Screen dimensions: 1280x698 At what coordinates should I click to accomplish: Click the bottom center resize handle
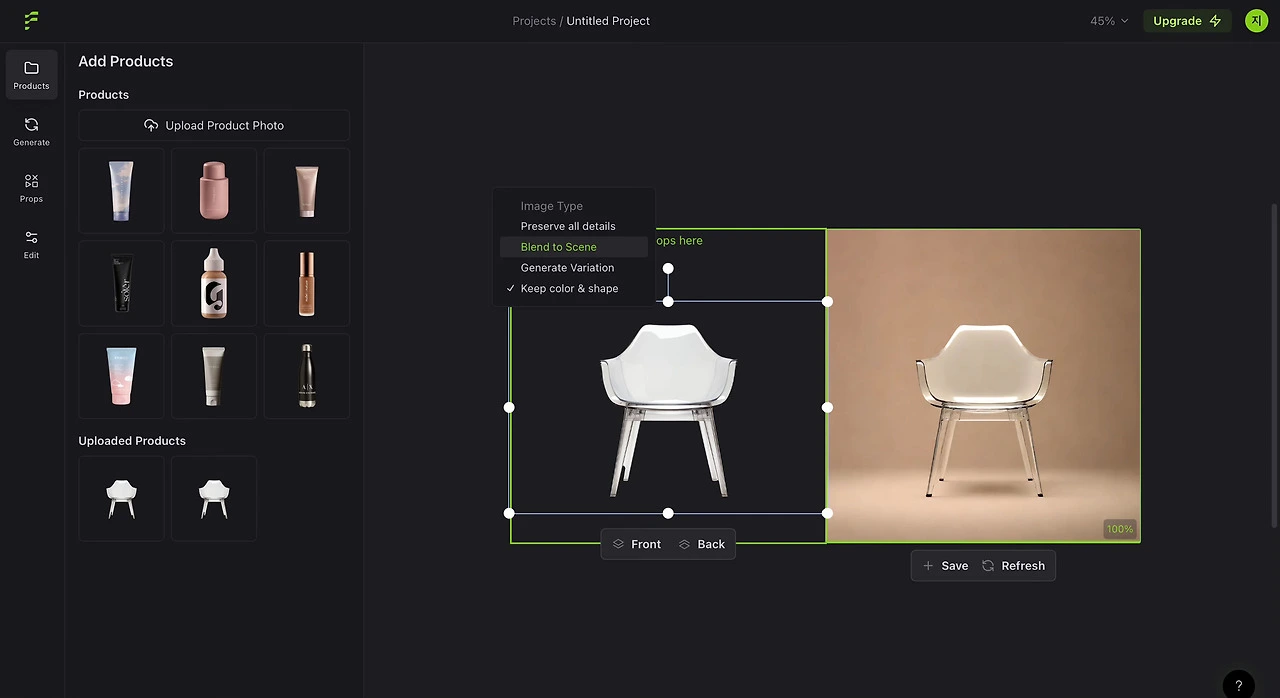tap(668, 513)
